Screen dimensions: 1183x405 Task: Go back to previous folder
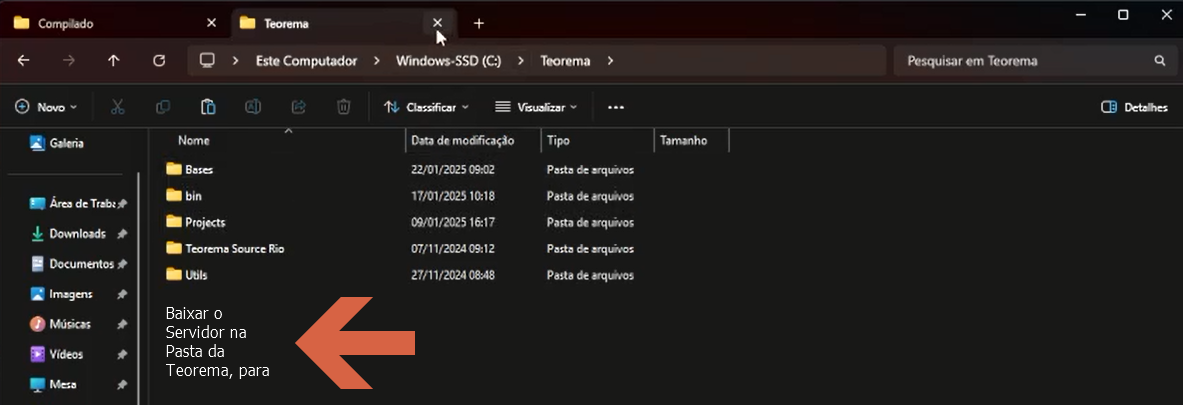[23, 61]
